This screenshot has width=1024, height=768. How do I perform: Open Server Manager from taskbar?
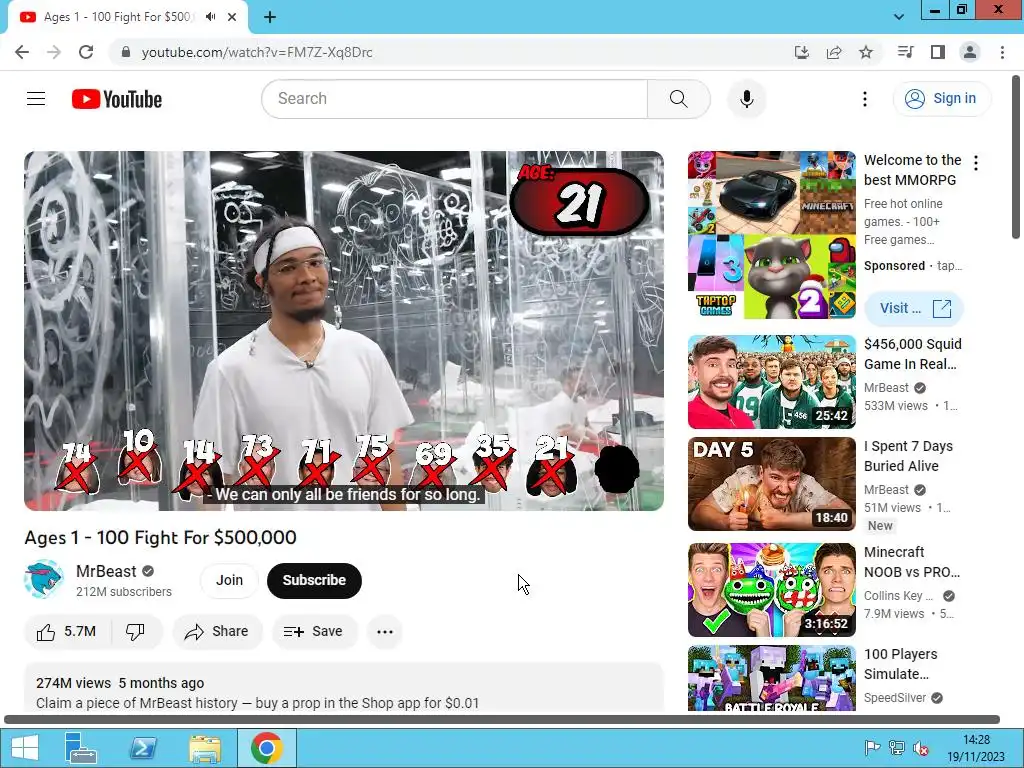tap(81, 748)
